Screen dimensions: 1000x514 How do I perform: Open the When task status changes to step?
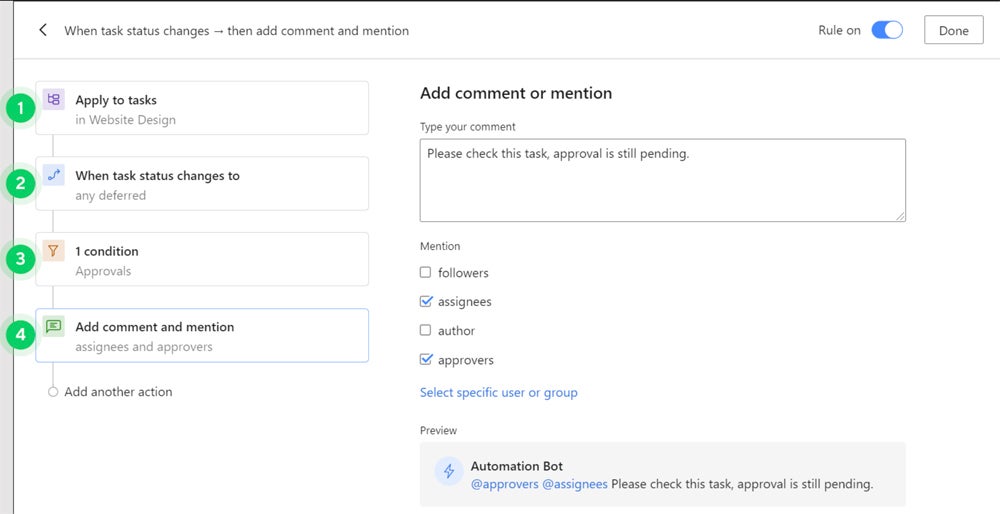point(202,184)
